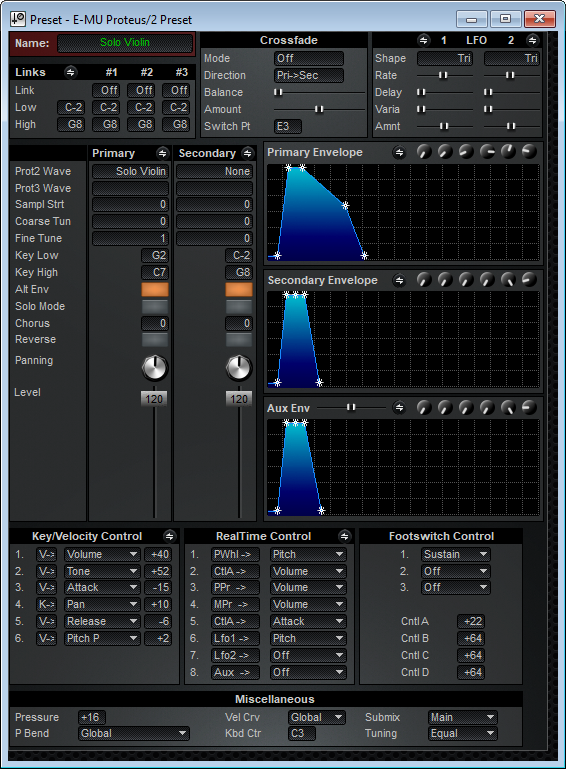
Task: Toggle Primary Reverse
Action: click(154, 339)
